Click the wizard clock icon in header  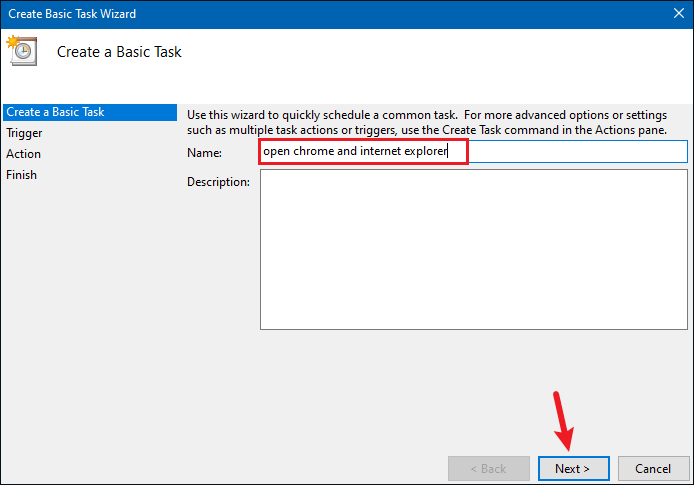click(x=22, y=51)
